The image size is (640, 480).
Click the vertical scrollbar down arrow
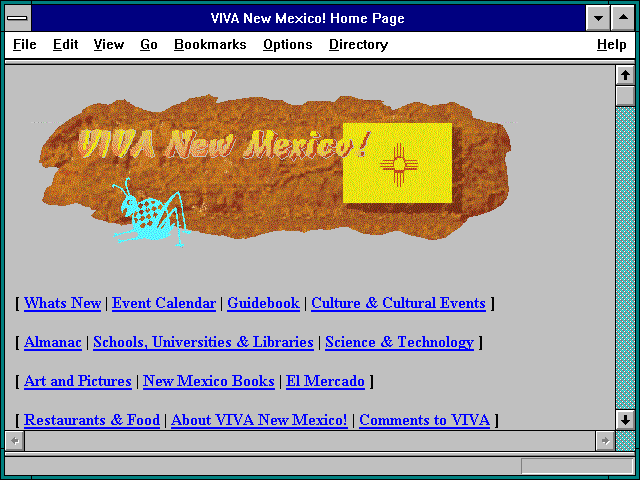click(x=625, y=420)
